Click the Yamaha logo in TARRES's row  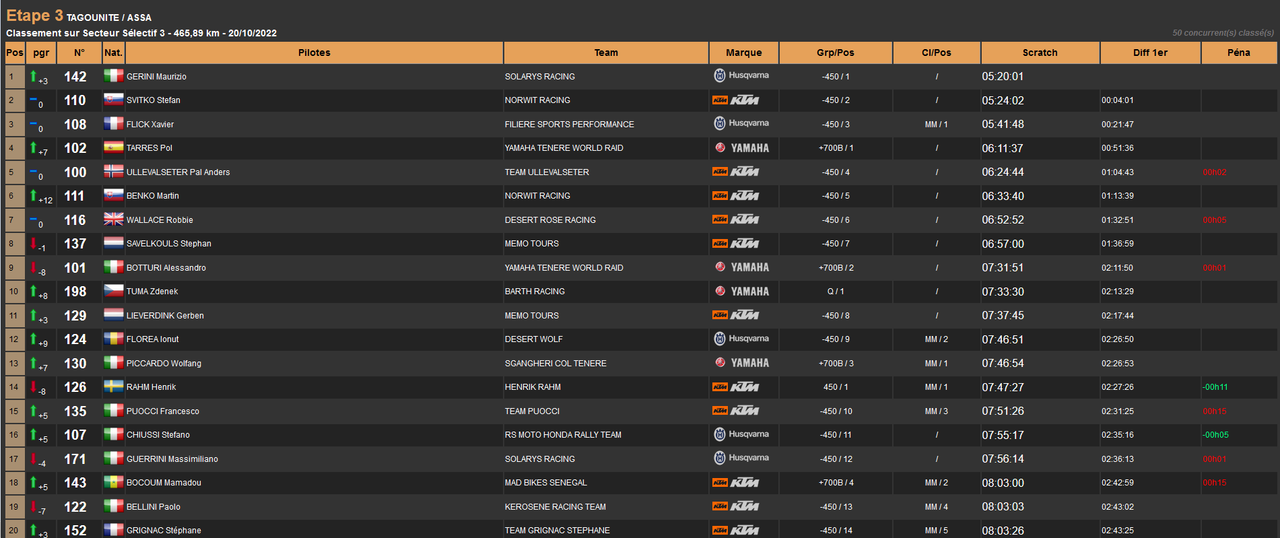(x=741, y=148)
